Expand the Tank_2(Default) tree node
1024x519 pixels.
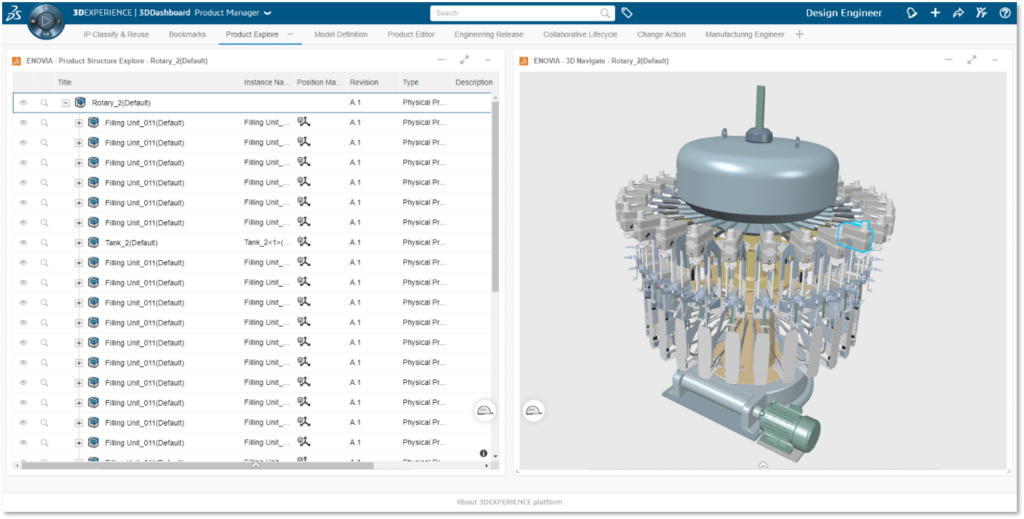(79, 243)
